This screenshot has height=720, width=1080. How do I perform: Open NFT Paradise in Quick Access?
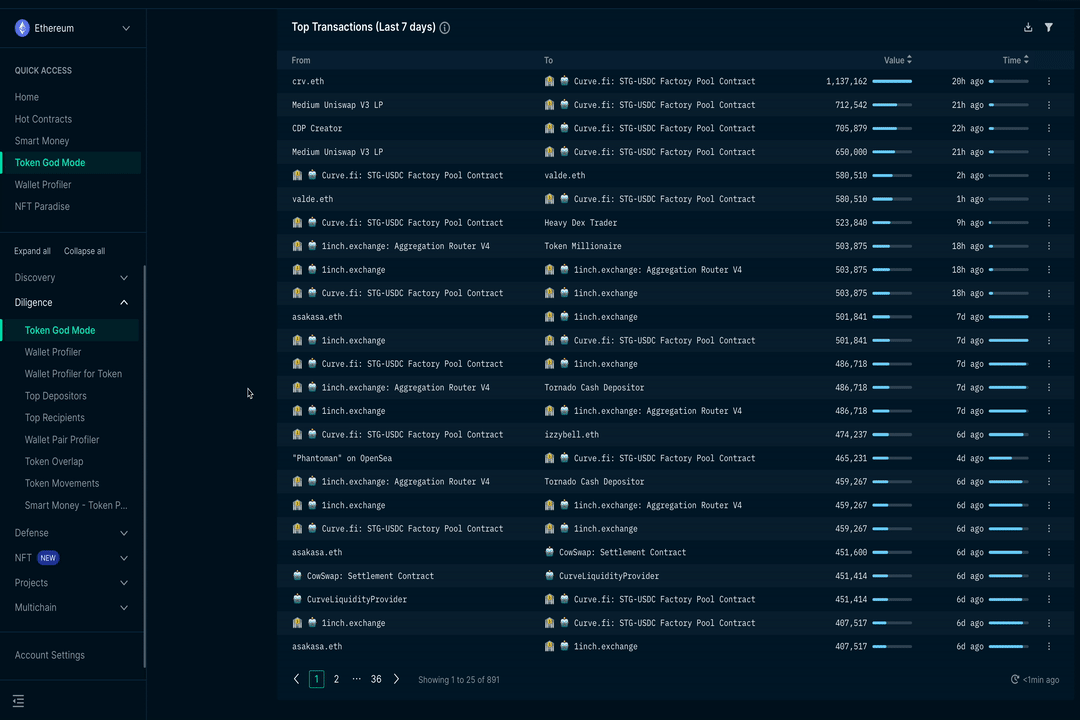pos(42,207)
